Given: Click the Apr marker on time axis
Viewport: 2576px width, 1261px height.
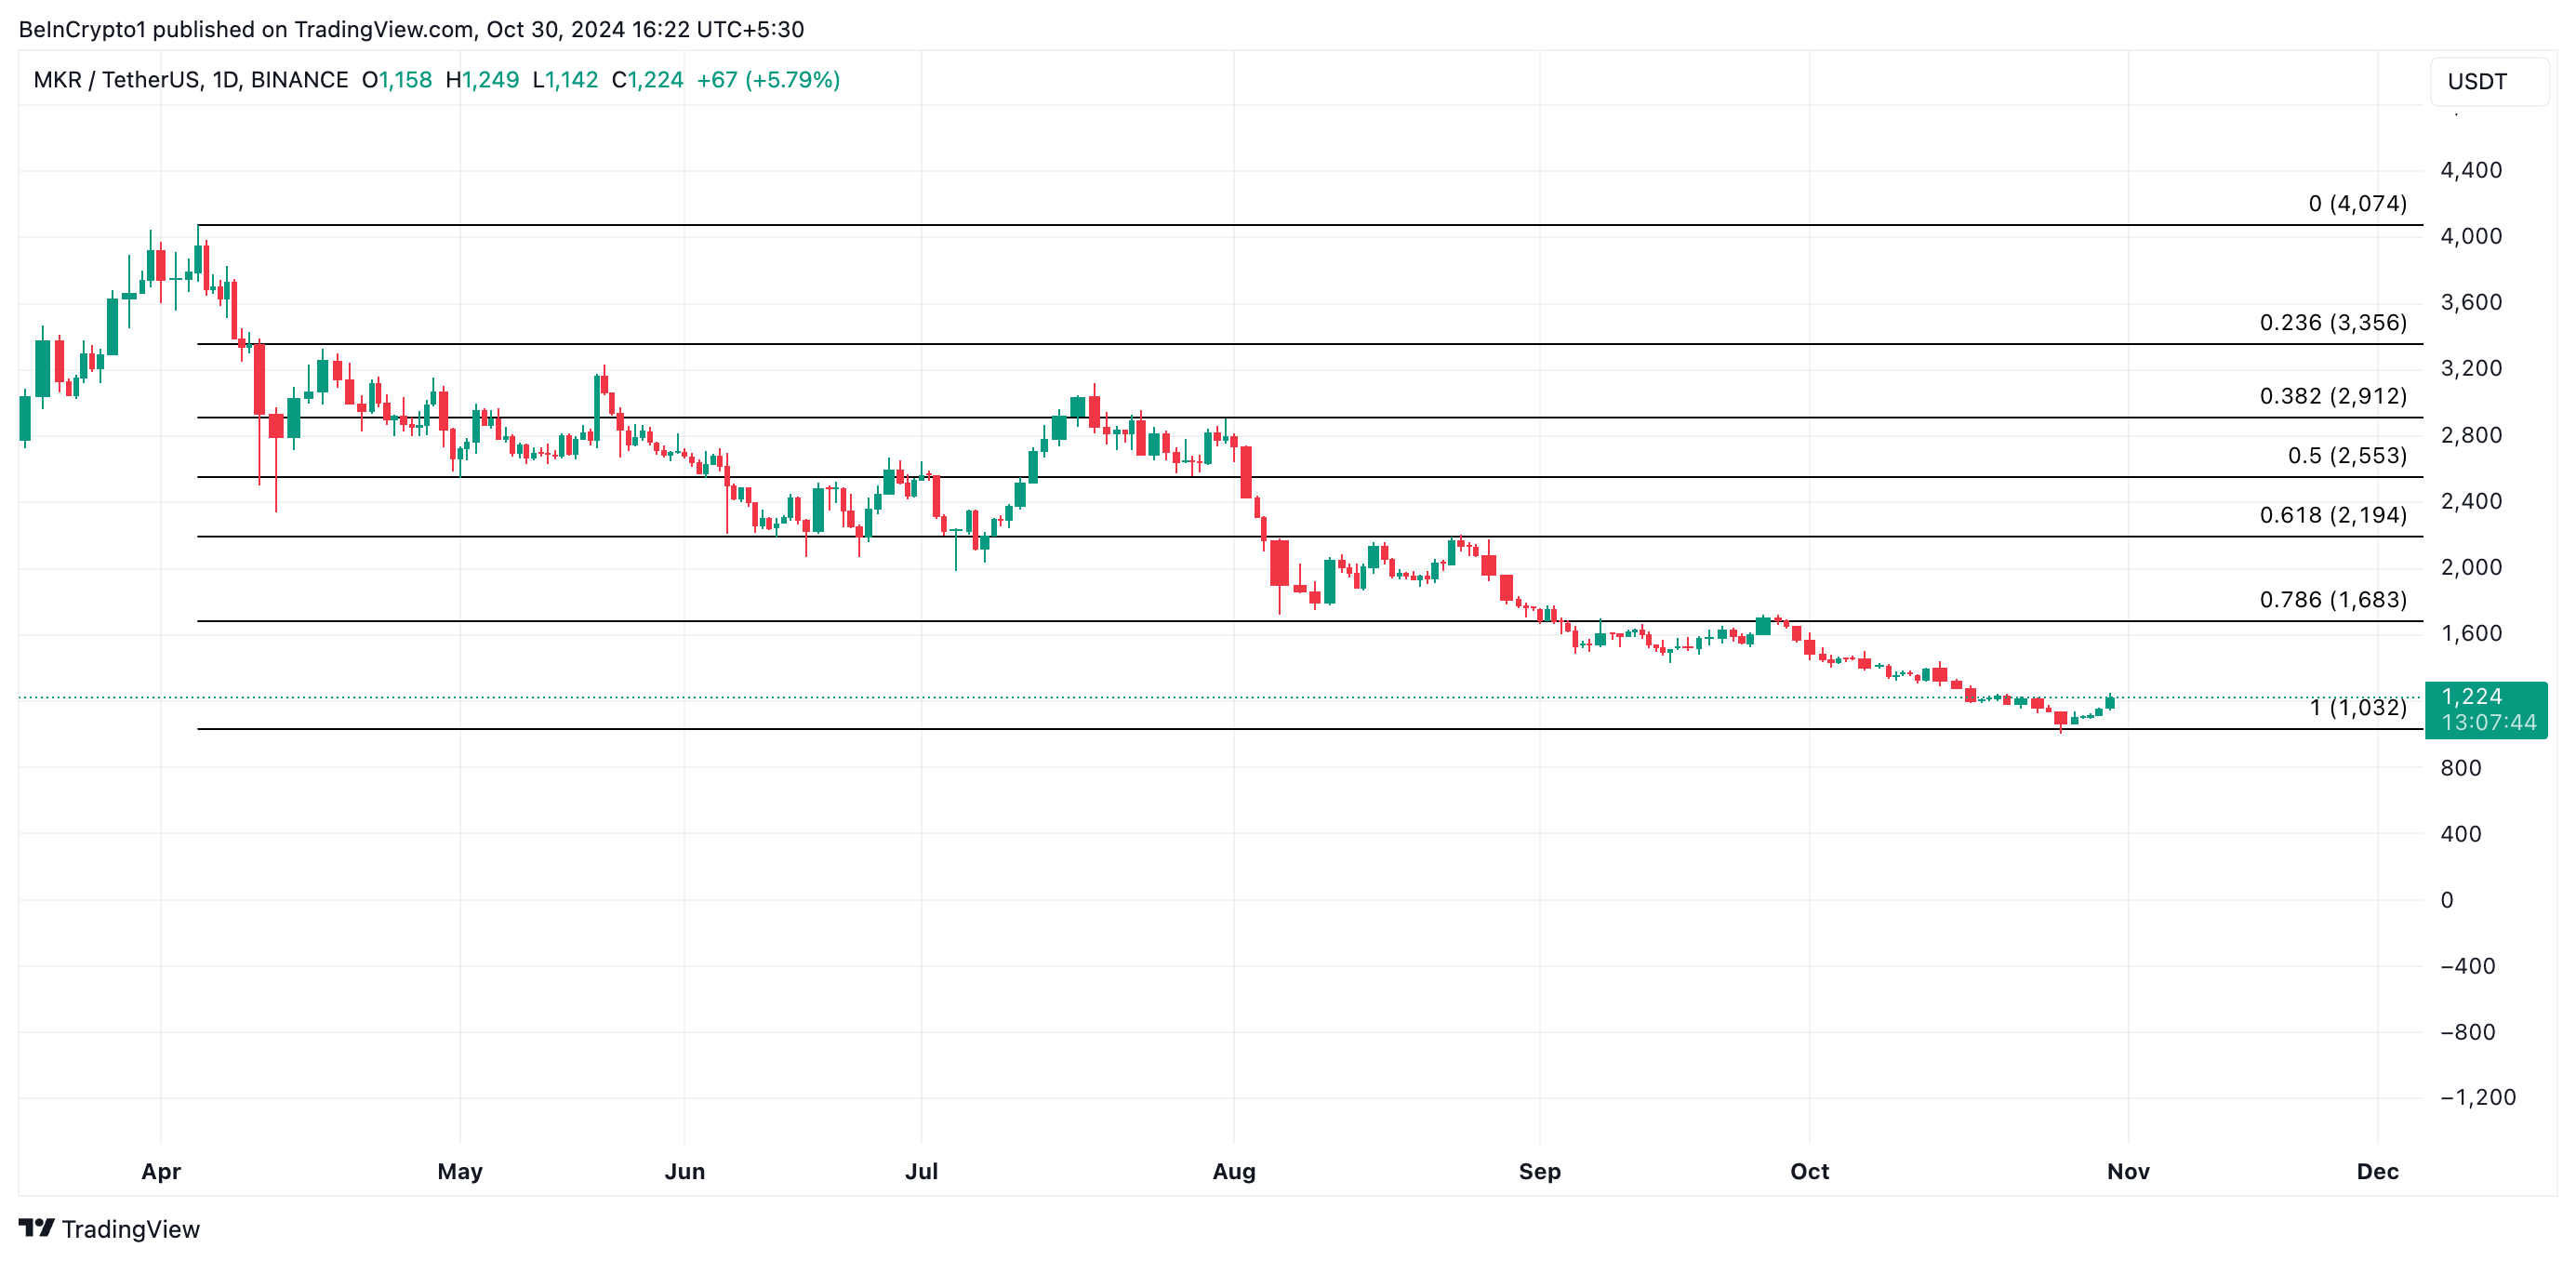Looking at the screenshot, I should click(x=161, y=1171).
